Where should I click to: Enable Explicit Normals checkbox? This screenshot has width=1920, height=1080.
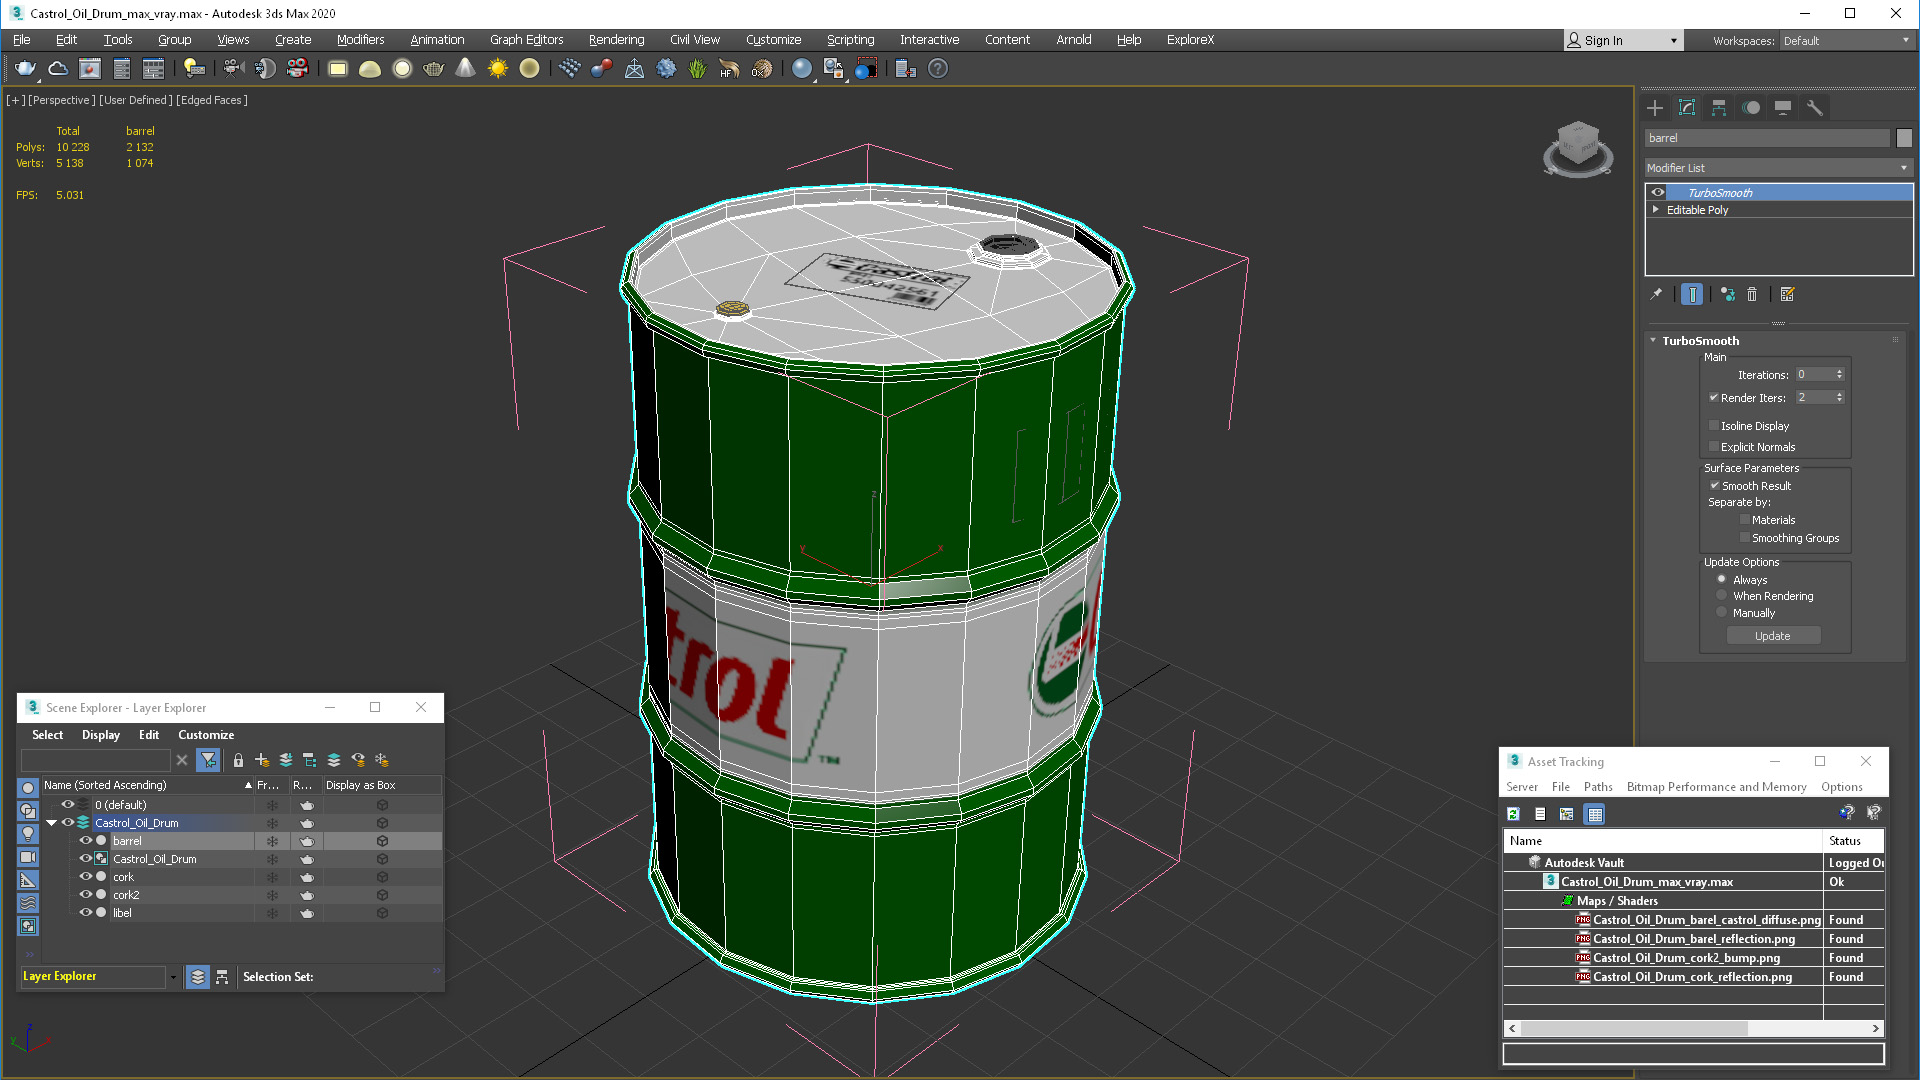click(x=1714, y=447)
